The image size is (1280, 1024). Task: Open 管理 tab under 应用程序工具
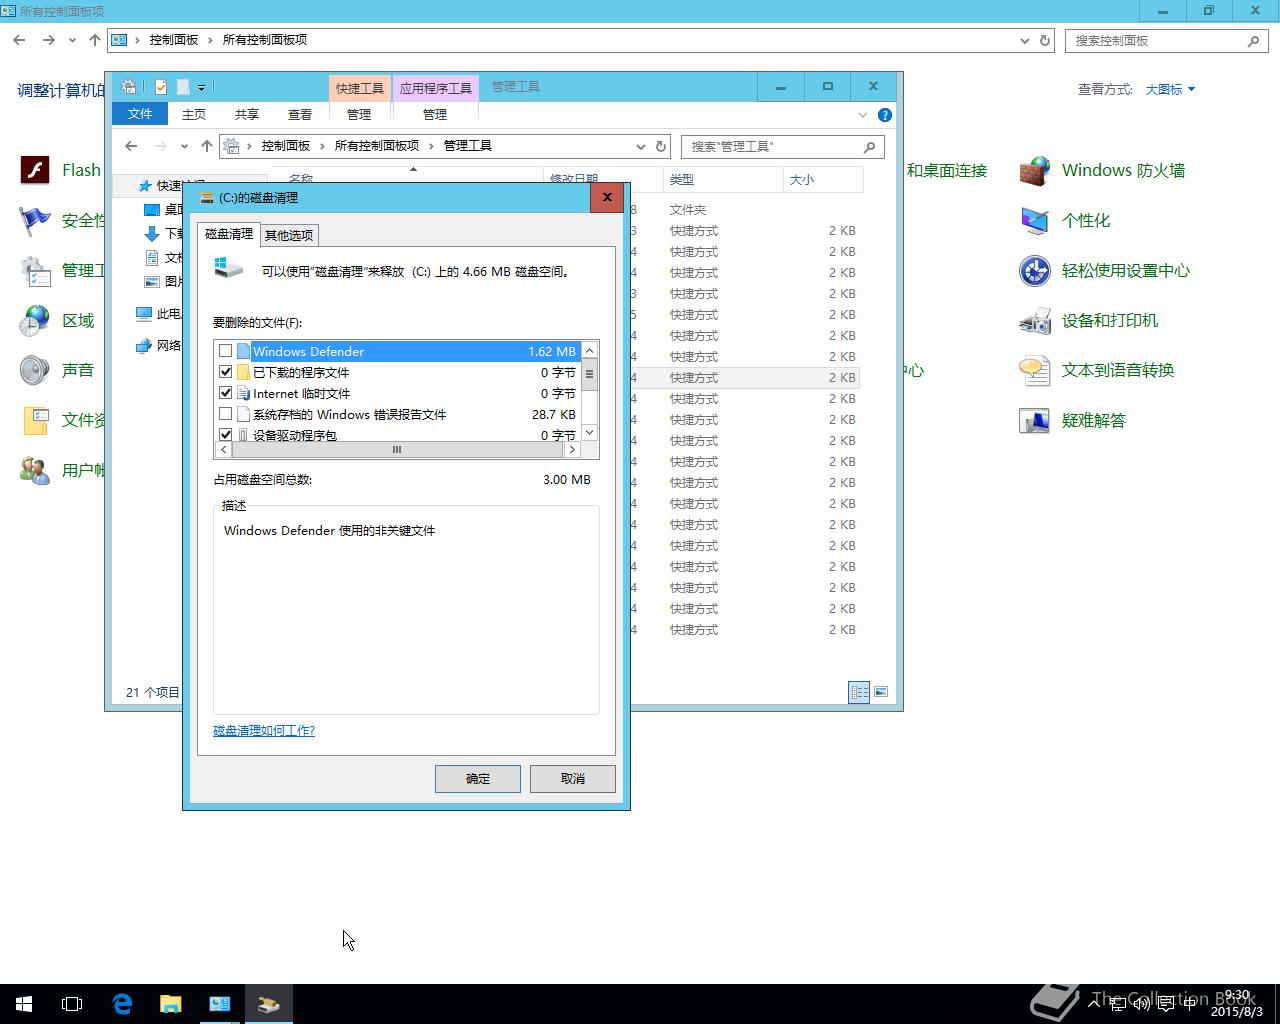tap(435, 114)
